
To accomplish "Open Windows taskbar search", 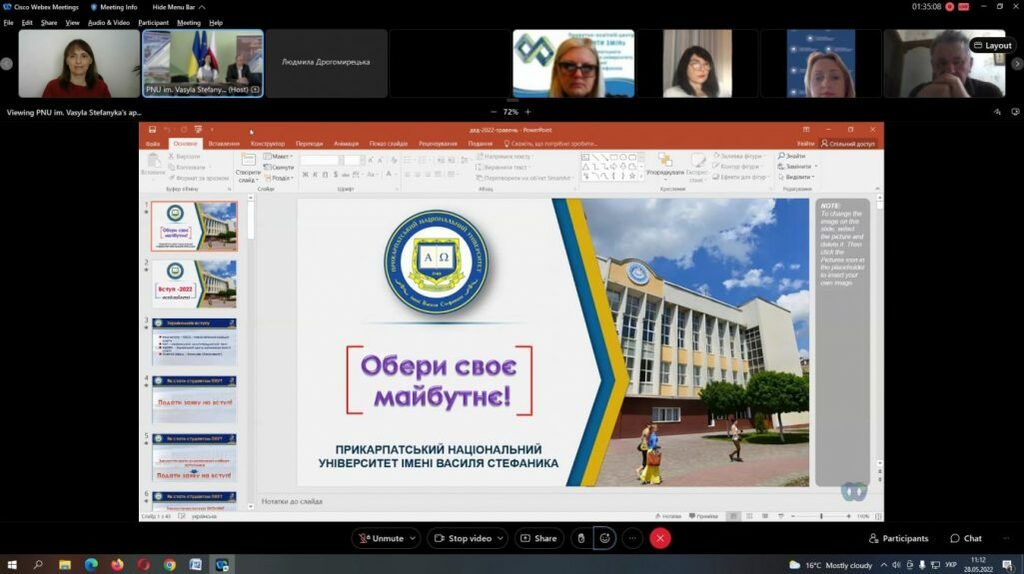I will pyautogui.click(x=38, y=565).
